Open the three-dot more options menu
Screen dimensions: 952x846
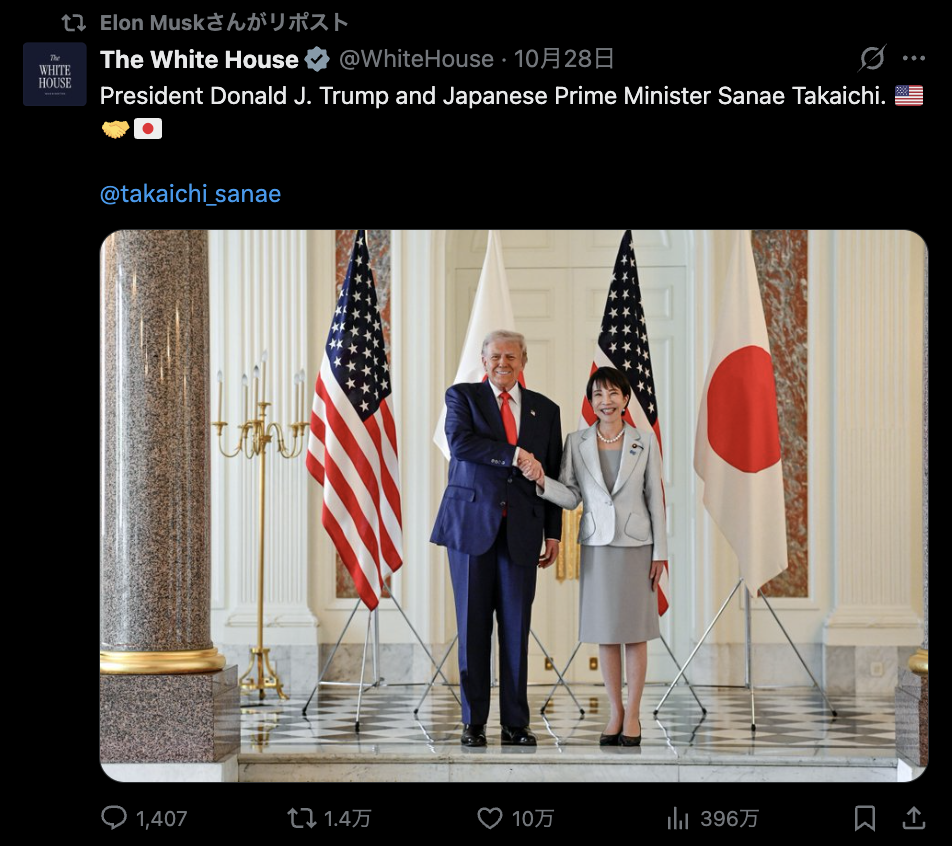[x=914, y=58]
